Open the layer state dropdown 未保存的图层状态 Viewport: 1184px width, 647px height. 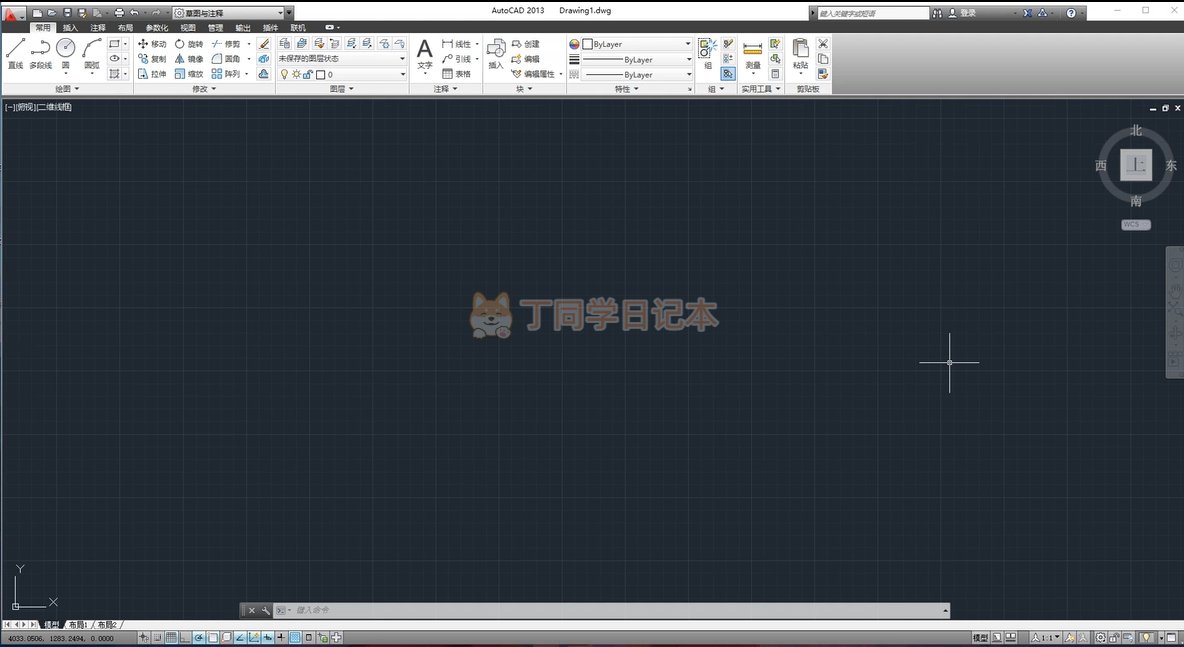341,58
